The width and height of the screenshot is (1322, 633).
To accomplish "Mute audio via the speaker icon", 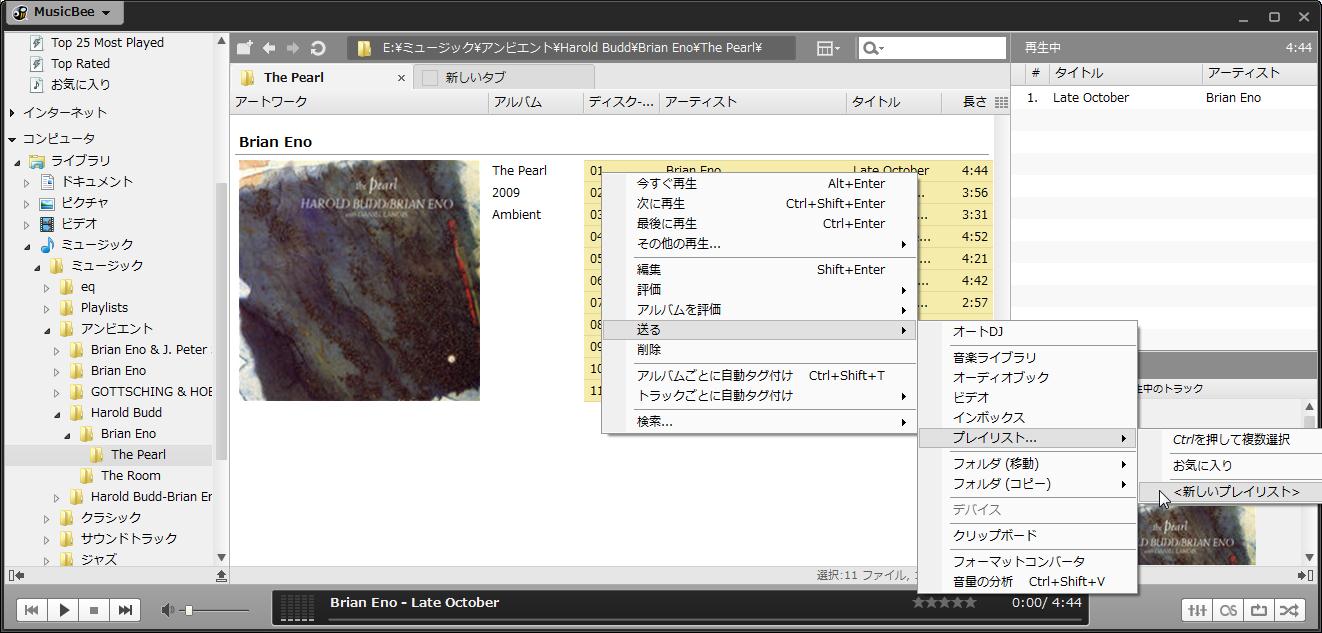I will [169, 610].
